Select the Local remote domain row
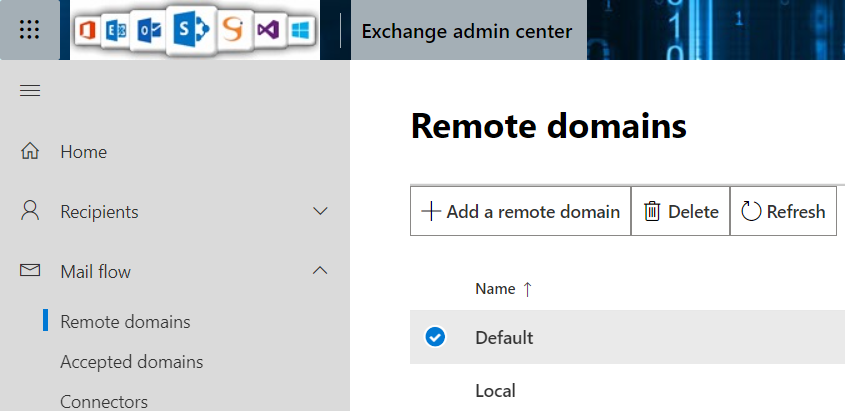The image size is (845, 411). click(495, 391)
